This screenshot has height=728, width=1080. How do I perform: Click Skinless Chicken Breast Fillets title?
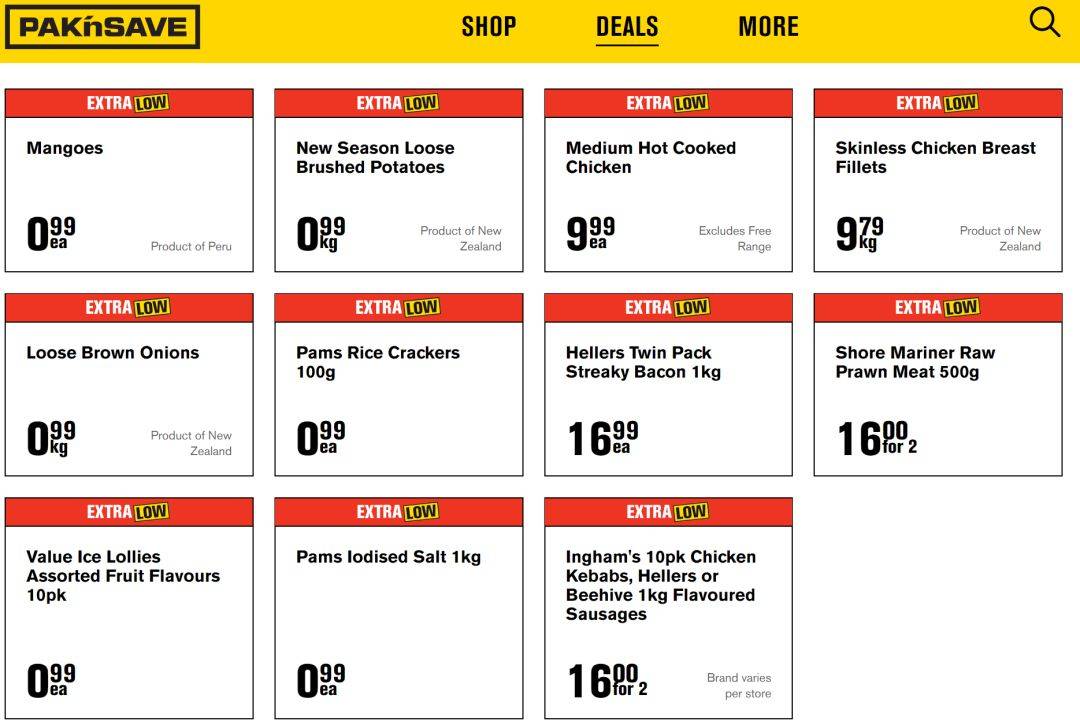point(935,157)
